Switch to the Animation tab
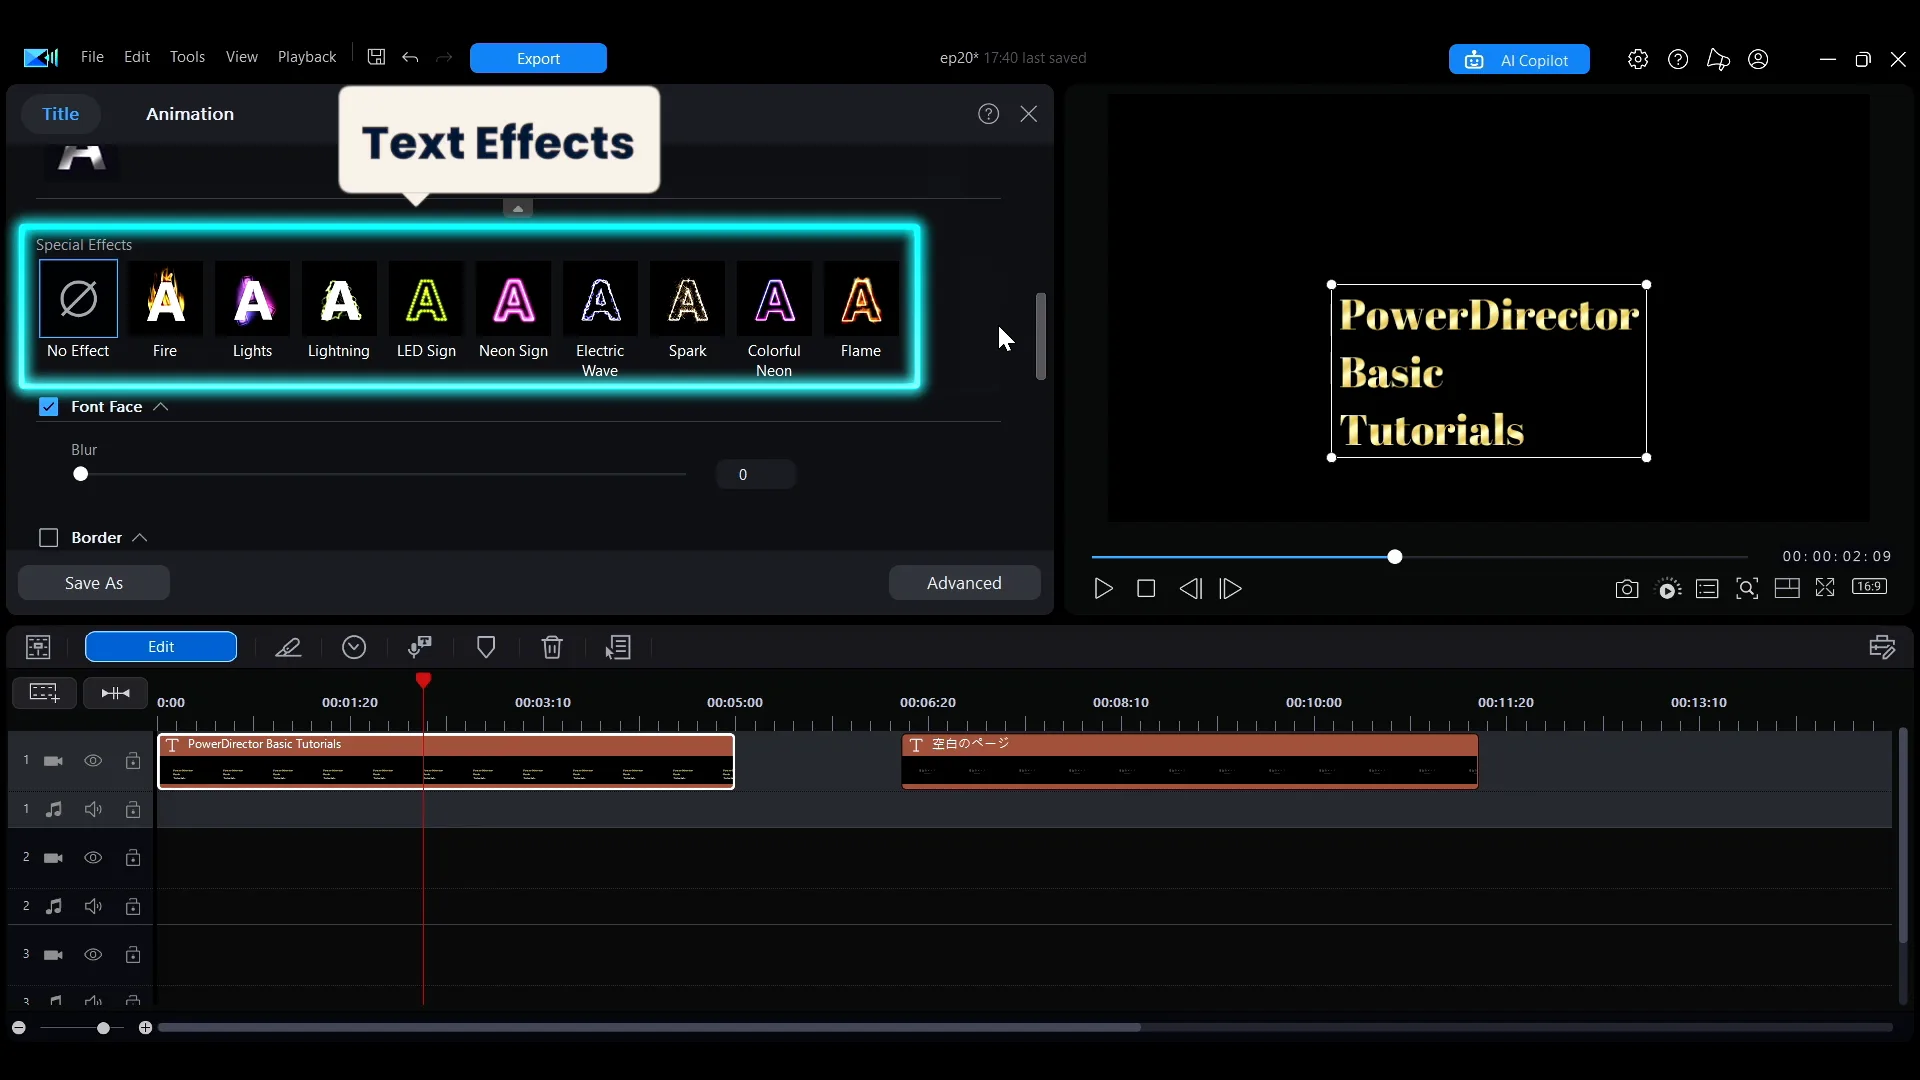This screenshot has width=1920, height=1080. [x=190, y=114]
